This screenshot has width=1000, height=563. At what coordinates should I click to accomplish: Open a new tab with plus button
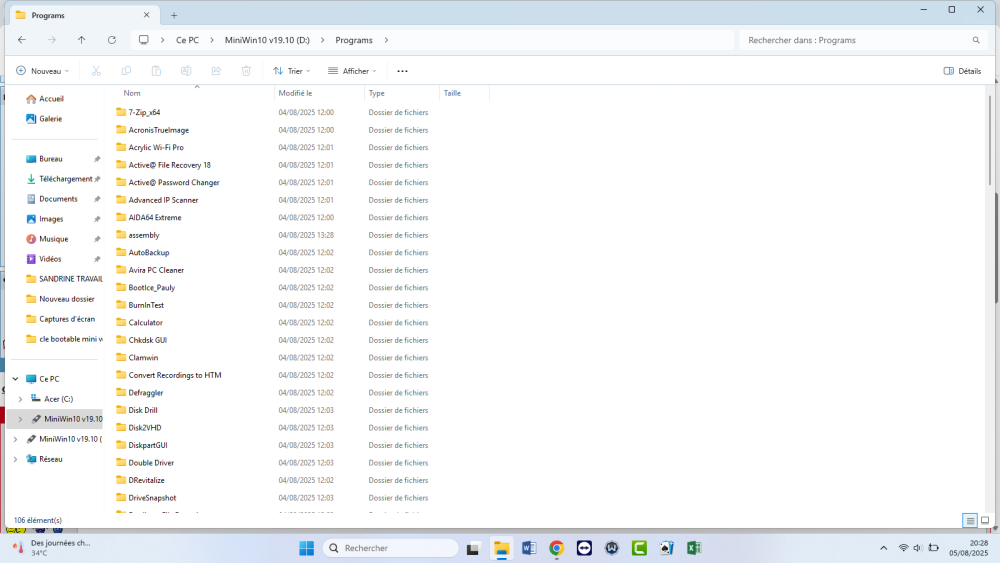[174, 15]
